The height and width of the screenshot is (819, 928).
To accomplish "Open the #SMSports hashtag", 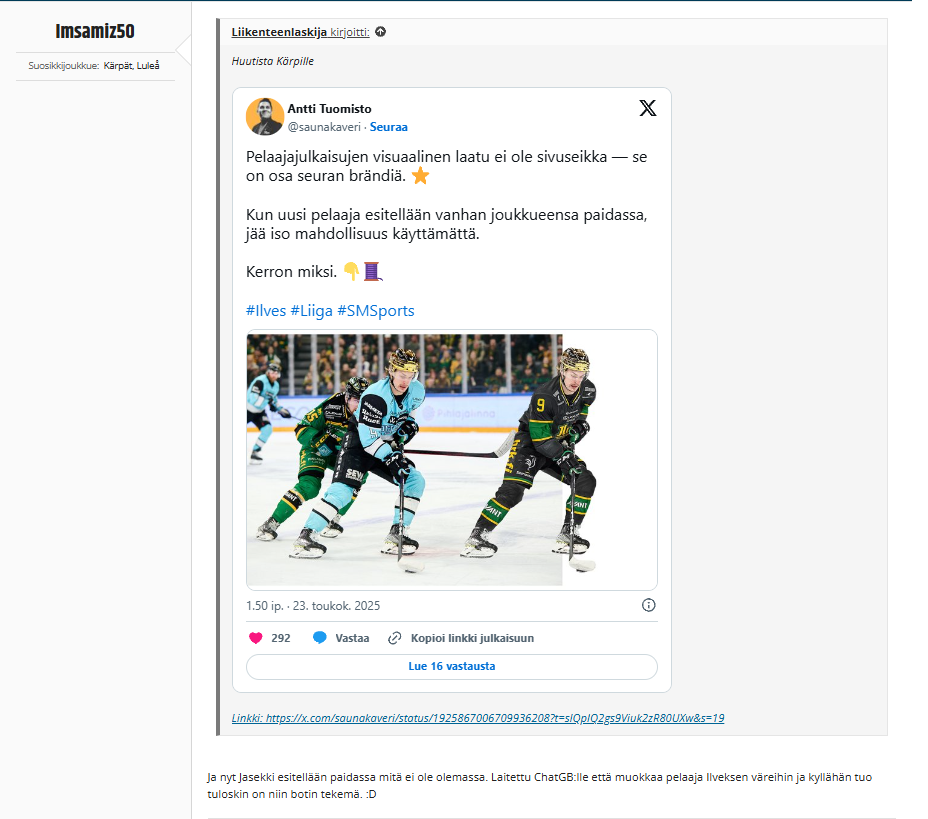I will click(x=376, y=311).
